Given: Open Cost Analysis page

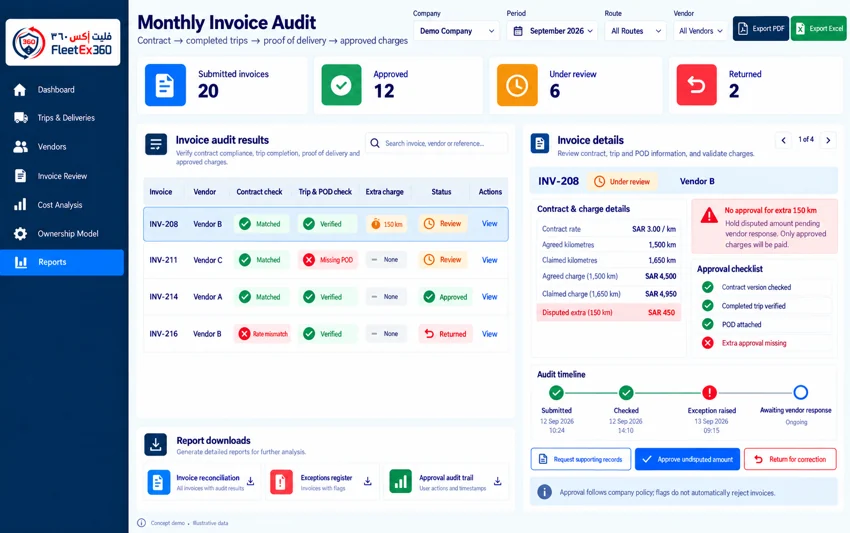Looking at the screenshot, I should pos(62,205).
